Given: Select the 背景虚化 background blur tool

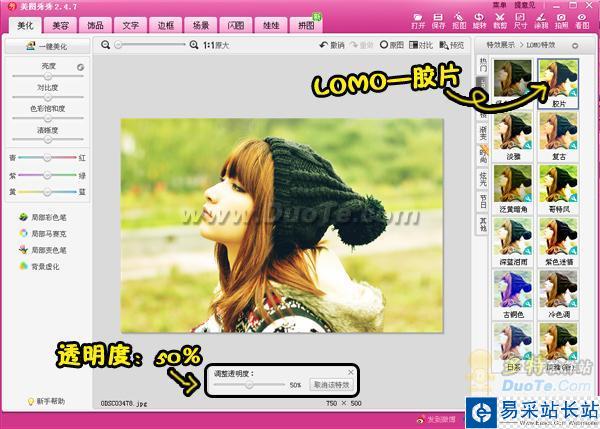Looking at the screenshot, I should coord(39,266).
